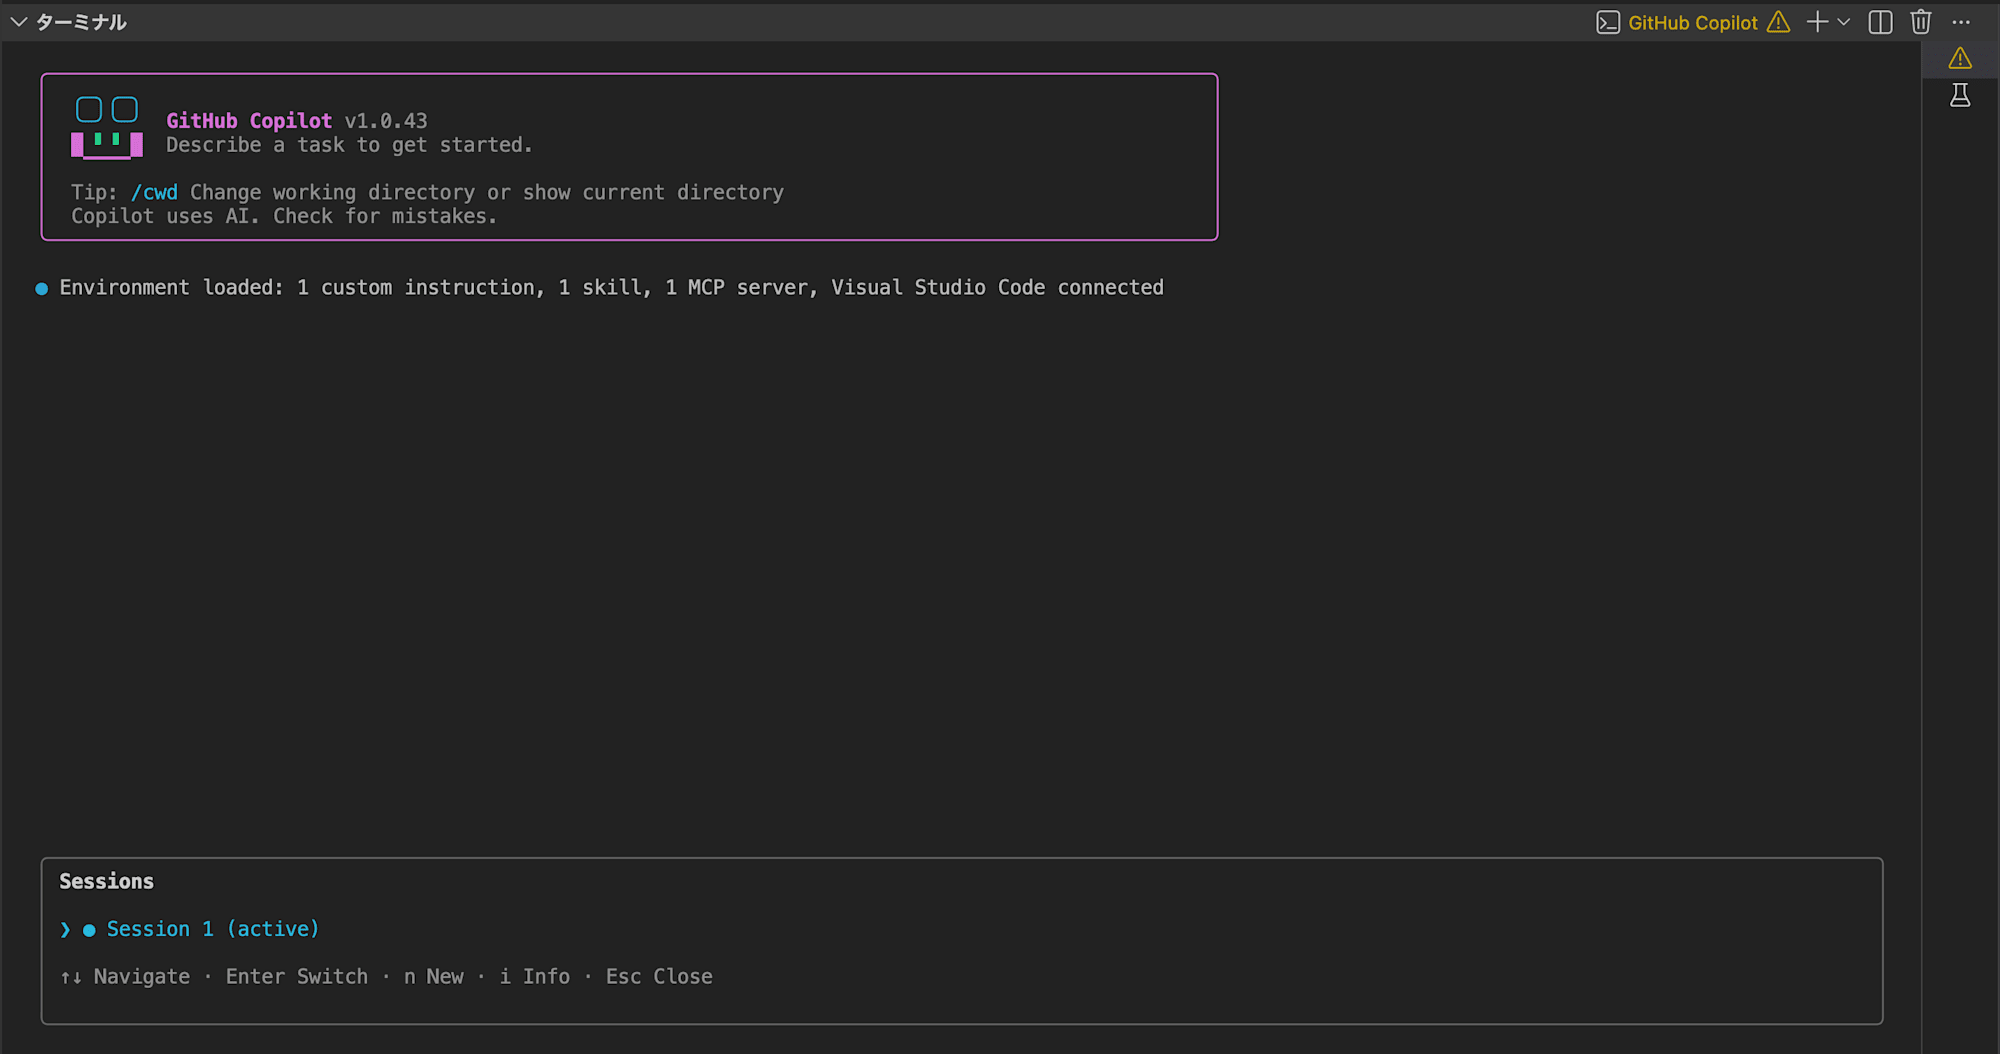Create a new terminal with the plus icon
Image resolution: width=2000 pixels, height=1054 pixels.
[1817, 22]
